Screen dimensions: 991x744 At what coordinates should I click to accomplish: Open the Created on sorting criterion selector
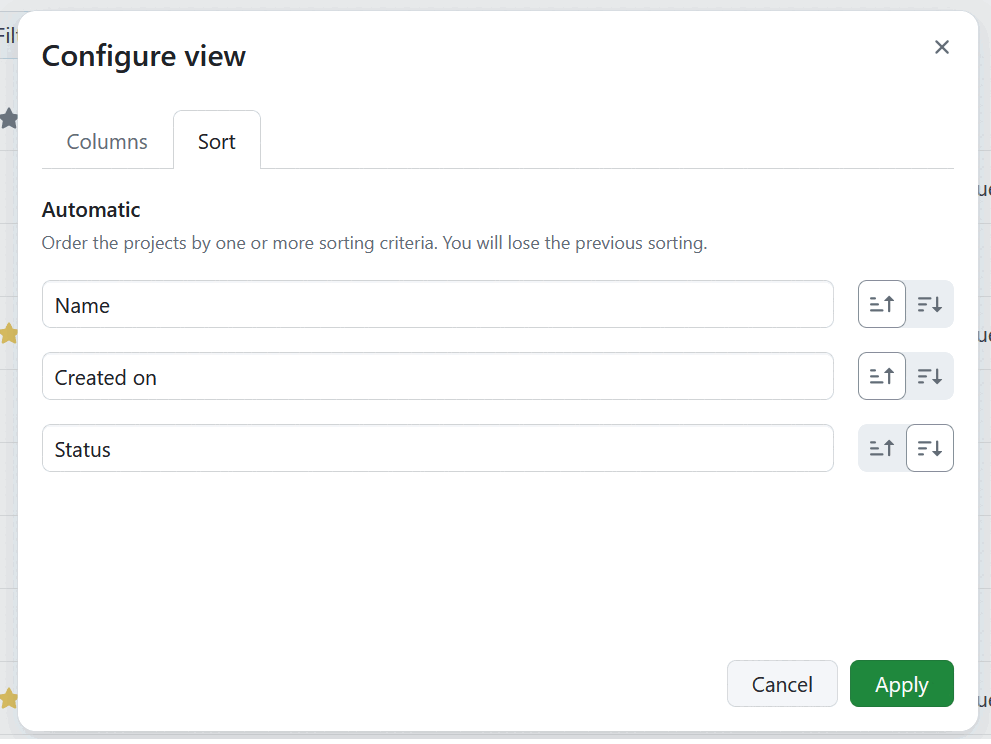437,376
